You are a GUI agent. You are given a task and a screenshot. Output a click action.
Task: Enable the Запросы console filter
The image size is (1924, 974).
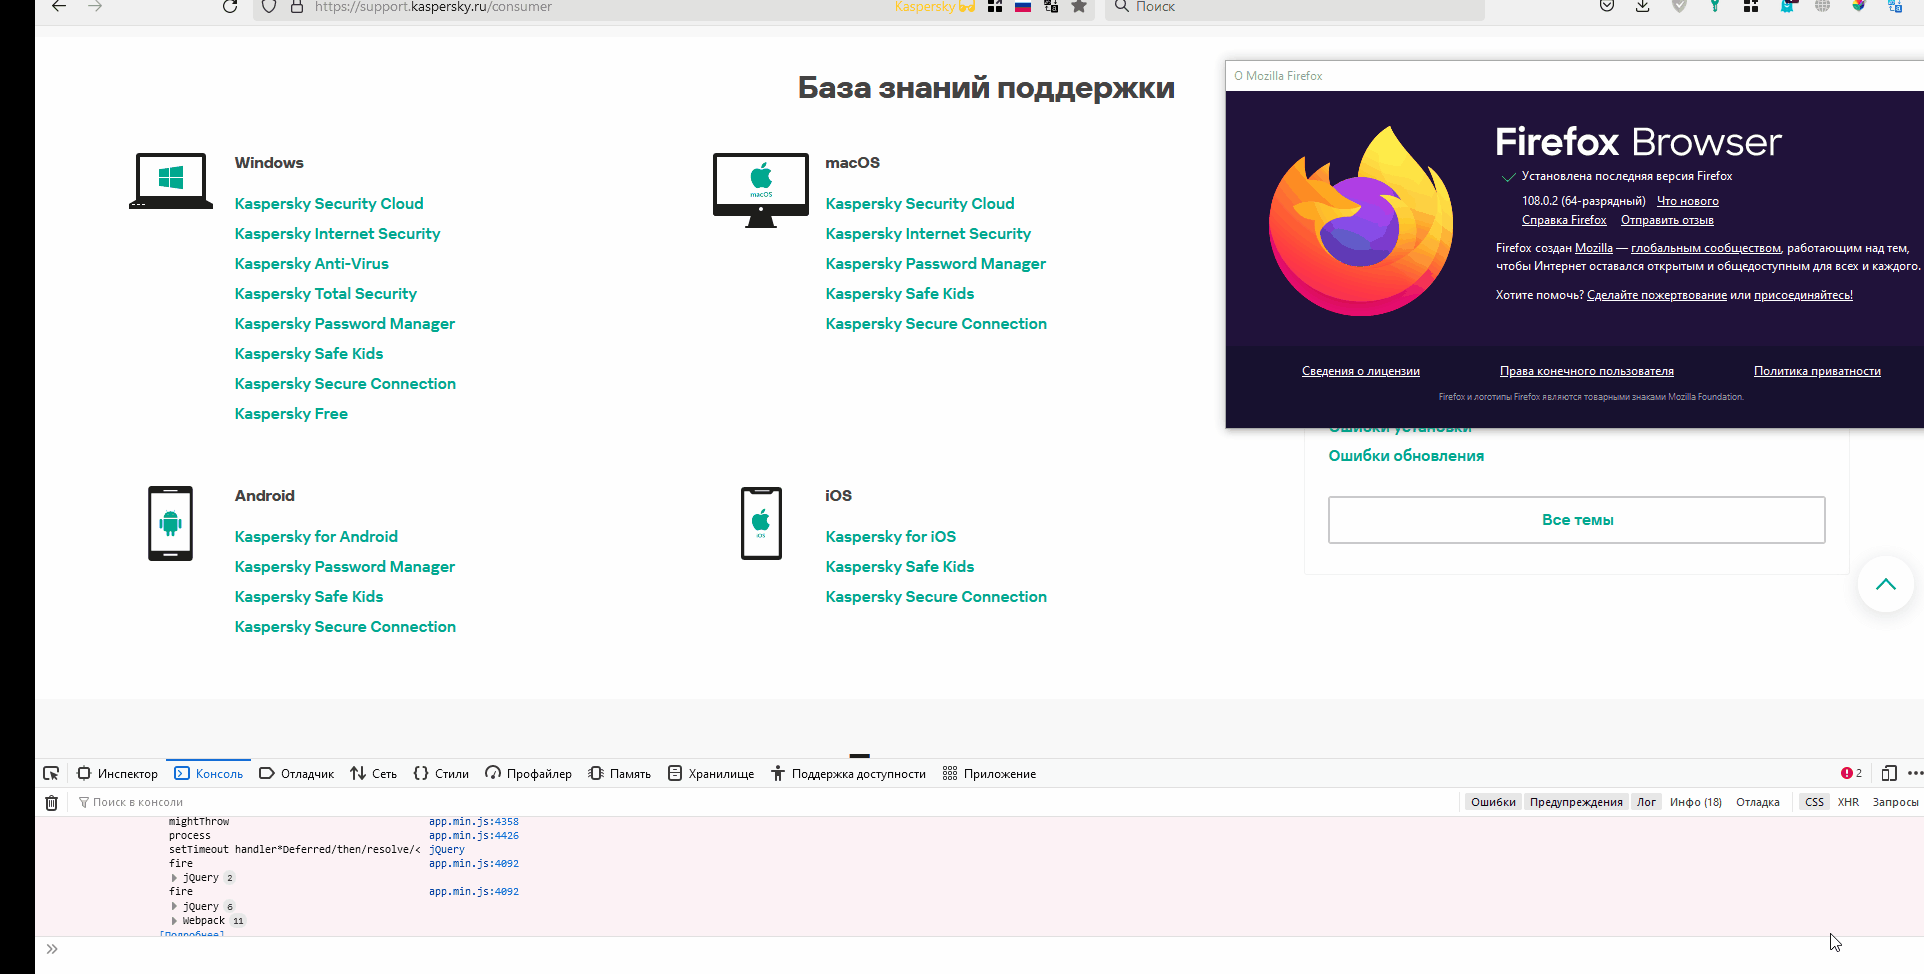(x=1895, y=802)
